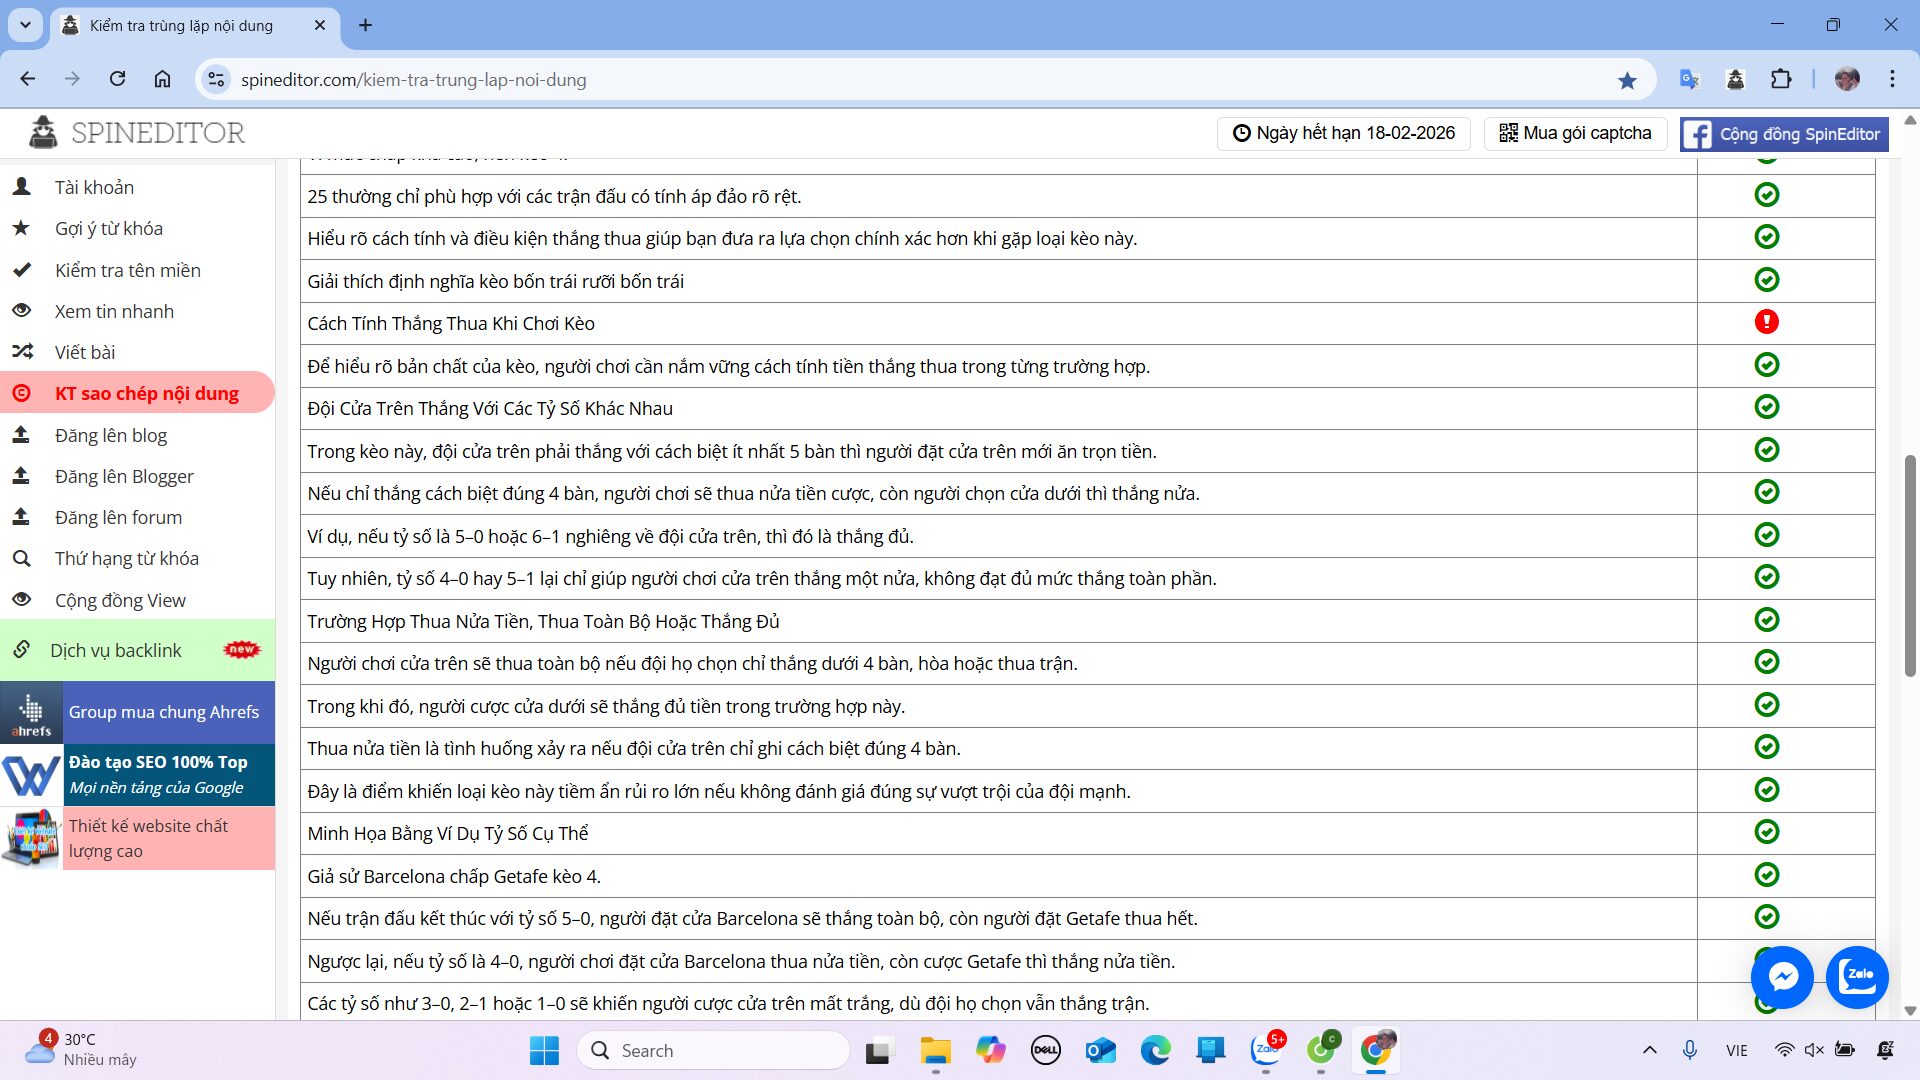Go to "Thứ hạng từ khóa" menu
1920x1080 pixels.
(126, 558)
